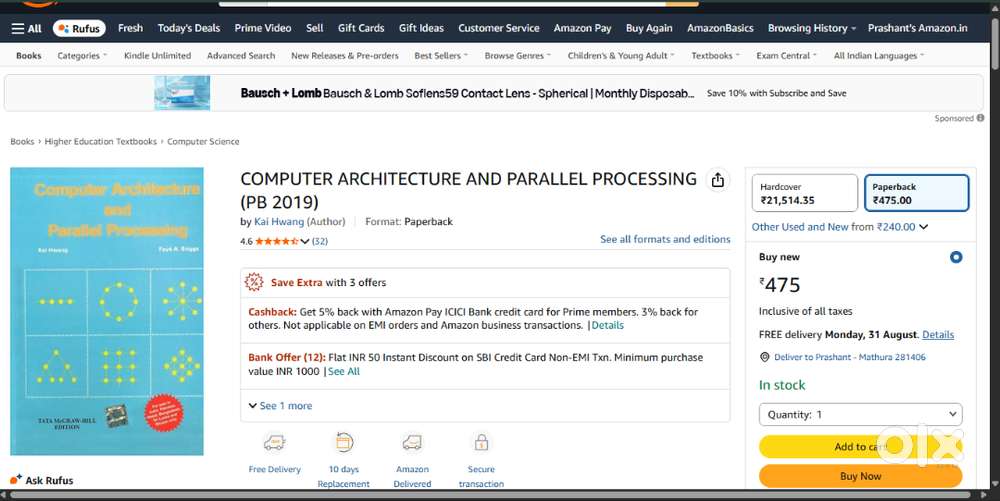This screenshot has width=1000, height=501.
Task: Choose the Hardcover format option
Action: 805,193
